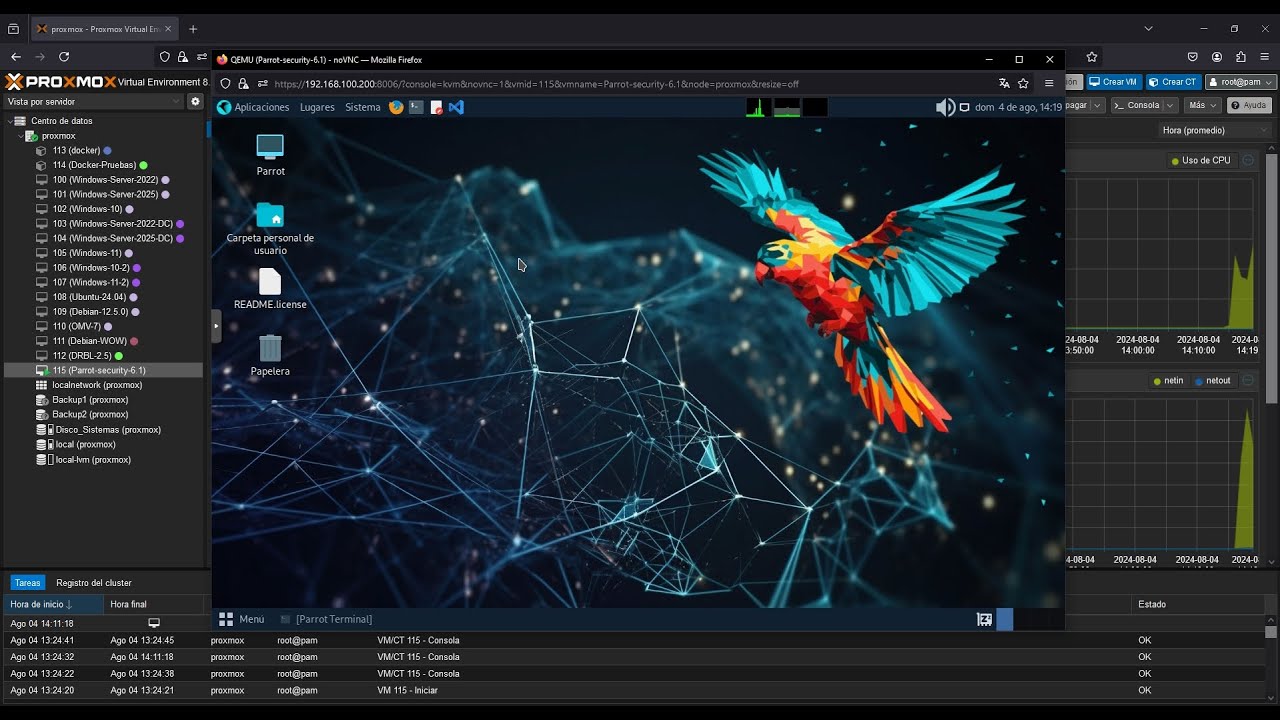Bookmark the Proxmox page with the star

[1092, 57]
